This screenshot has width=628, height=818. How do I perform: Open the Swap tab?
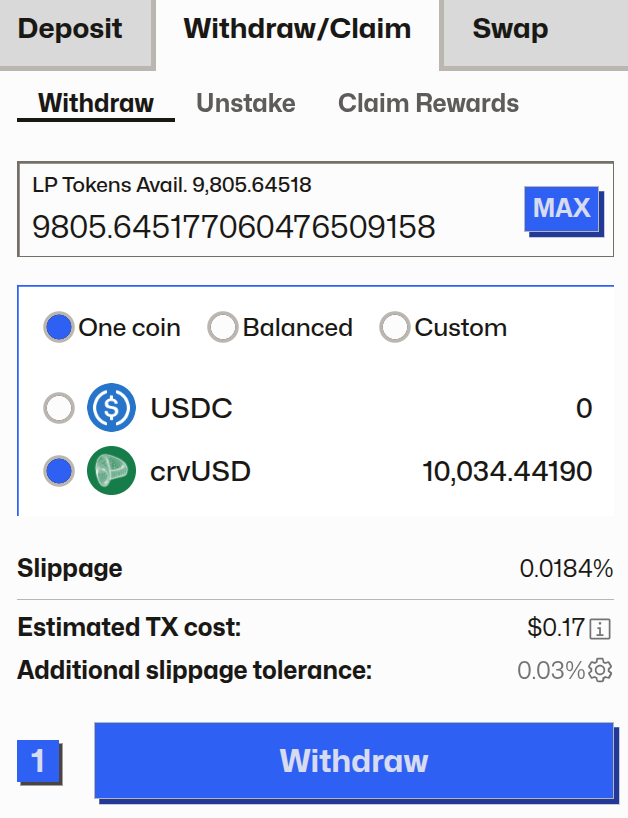(510, 29)
